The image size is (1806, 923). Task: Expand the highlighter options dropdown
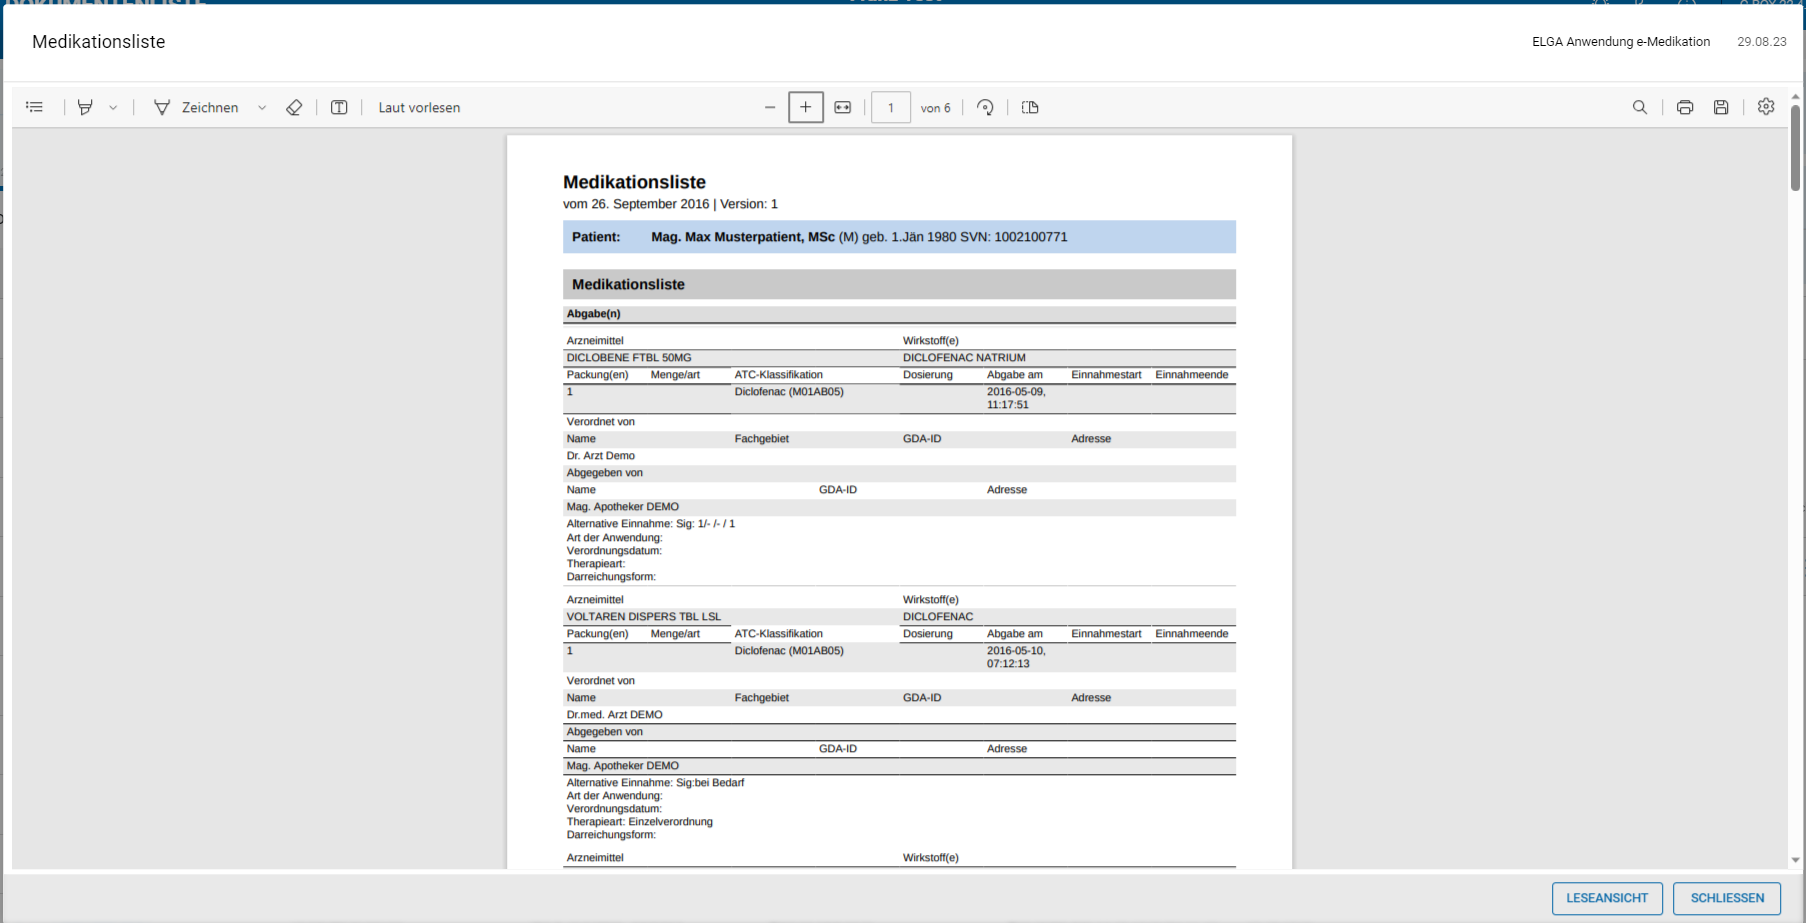pyautogui.click(x=113, y=107)
